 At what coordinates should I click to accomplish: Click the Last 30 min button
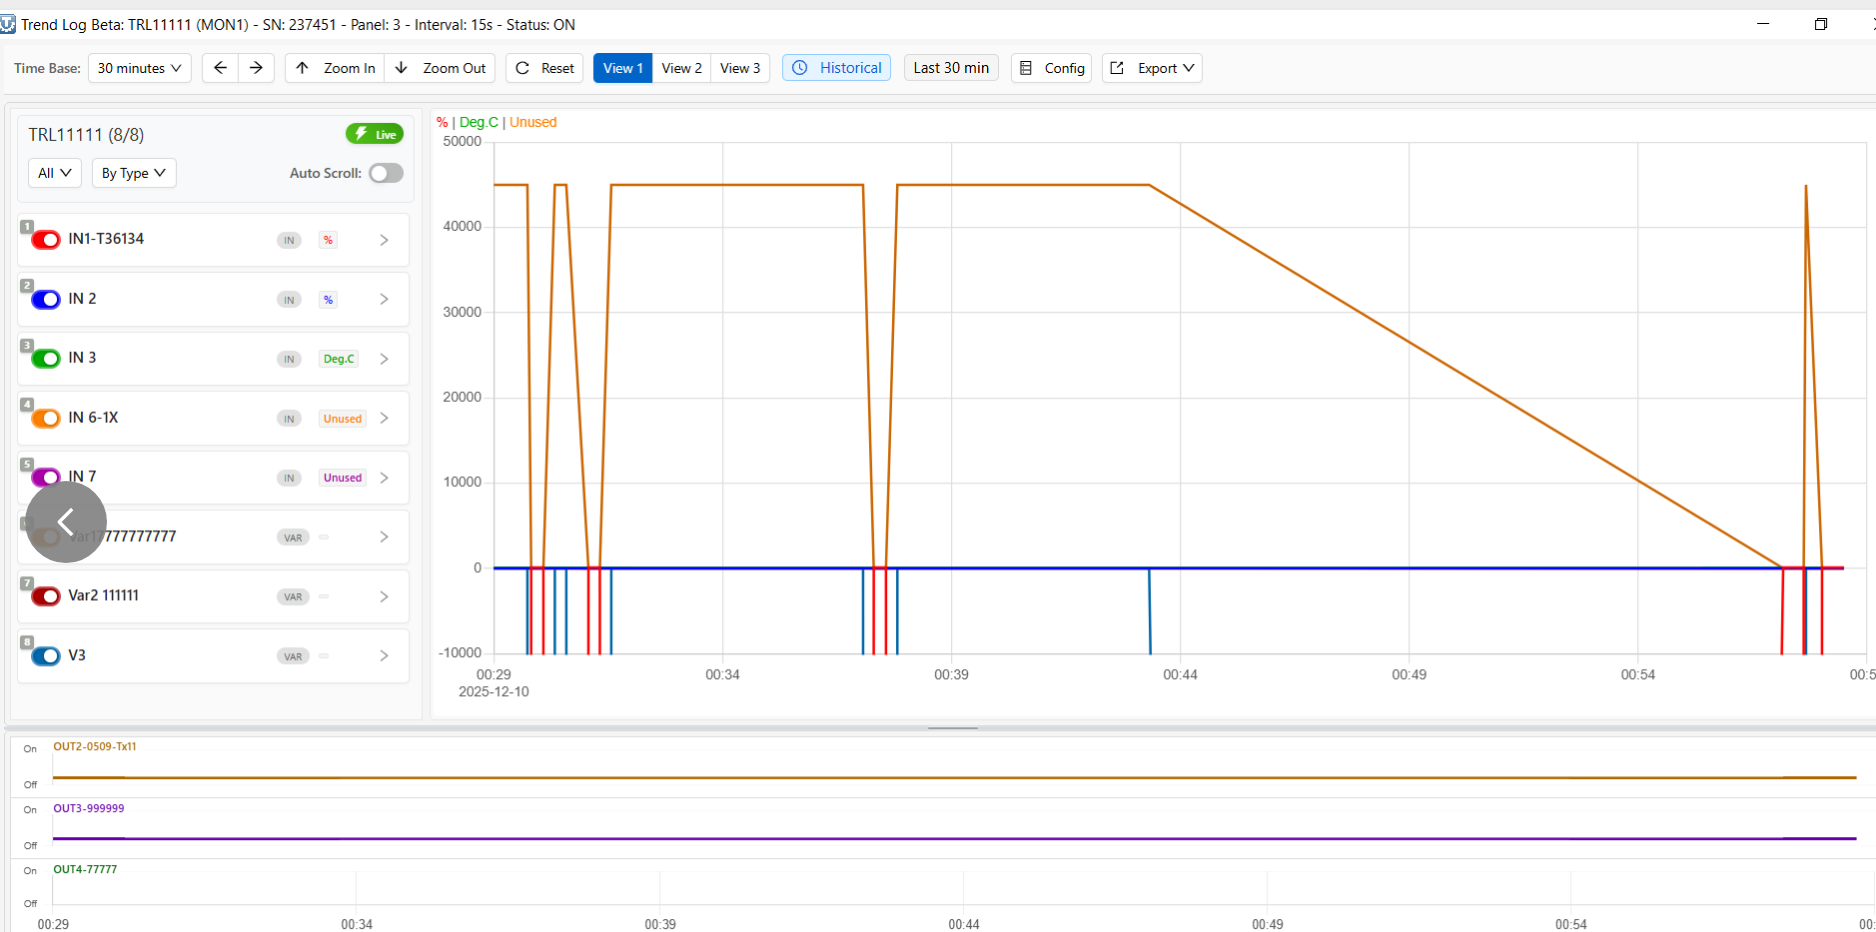coord(951,68)
